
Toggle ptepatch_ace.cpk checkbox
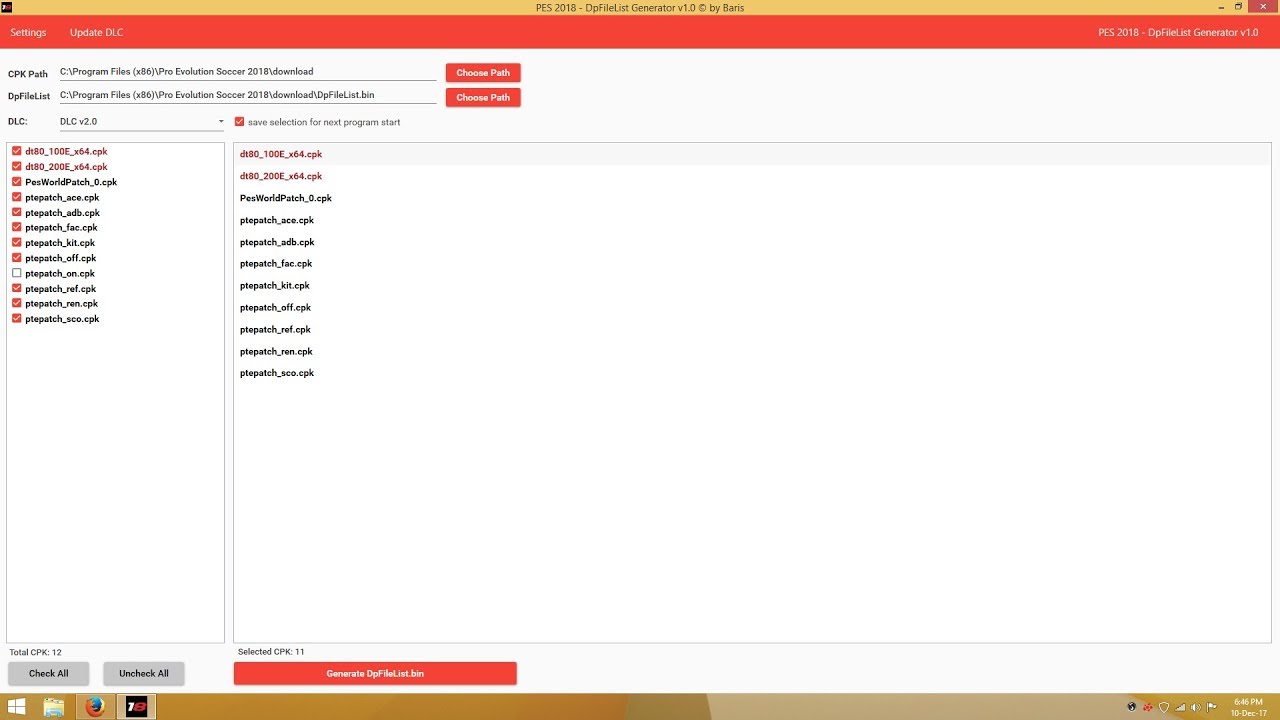tap(17, 197)
